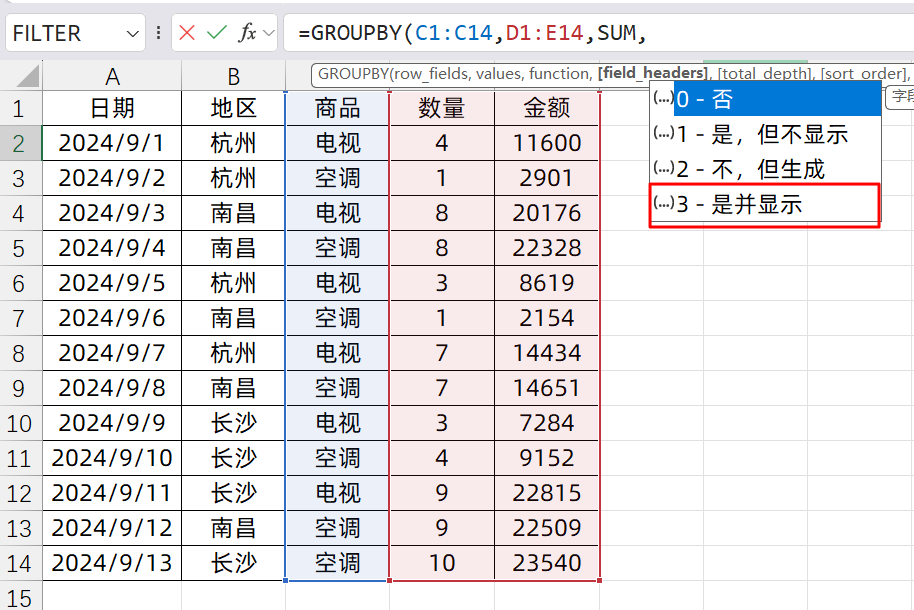Click quantity cell 10 in row 14
The width and height of the screenshot is (914, 610).
click(x=442, y=563)
